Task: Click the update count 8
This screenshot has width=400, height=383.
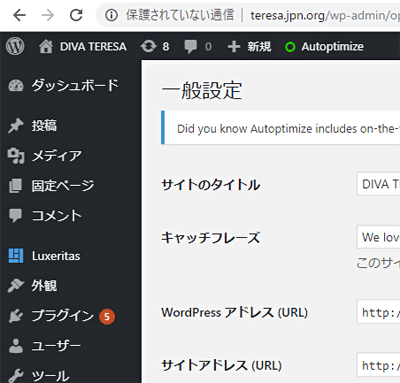Action: pyautogui.click(x=166, y=47)
